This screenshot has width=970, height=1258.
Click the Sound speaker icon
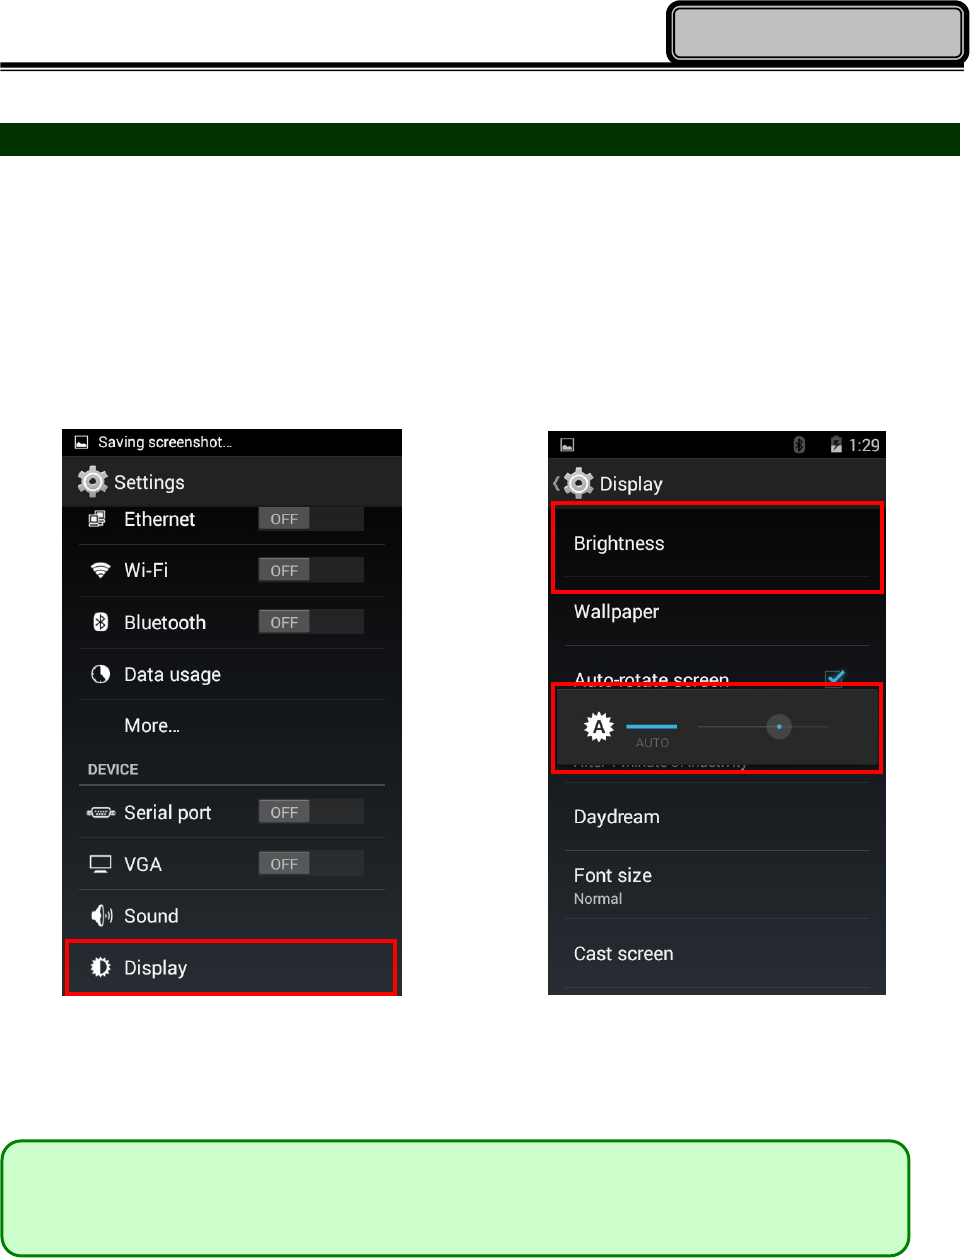click(x=101, y=916)
